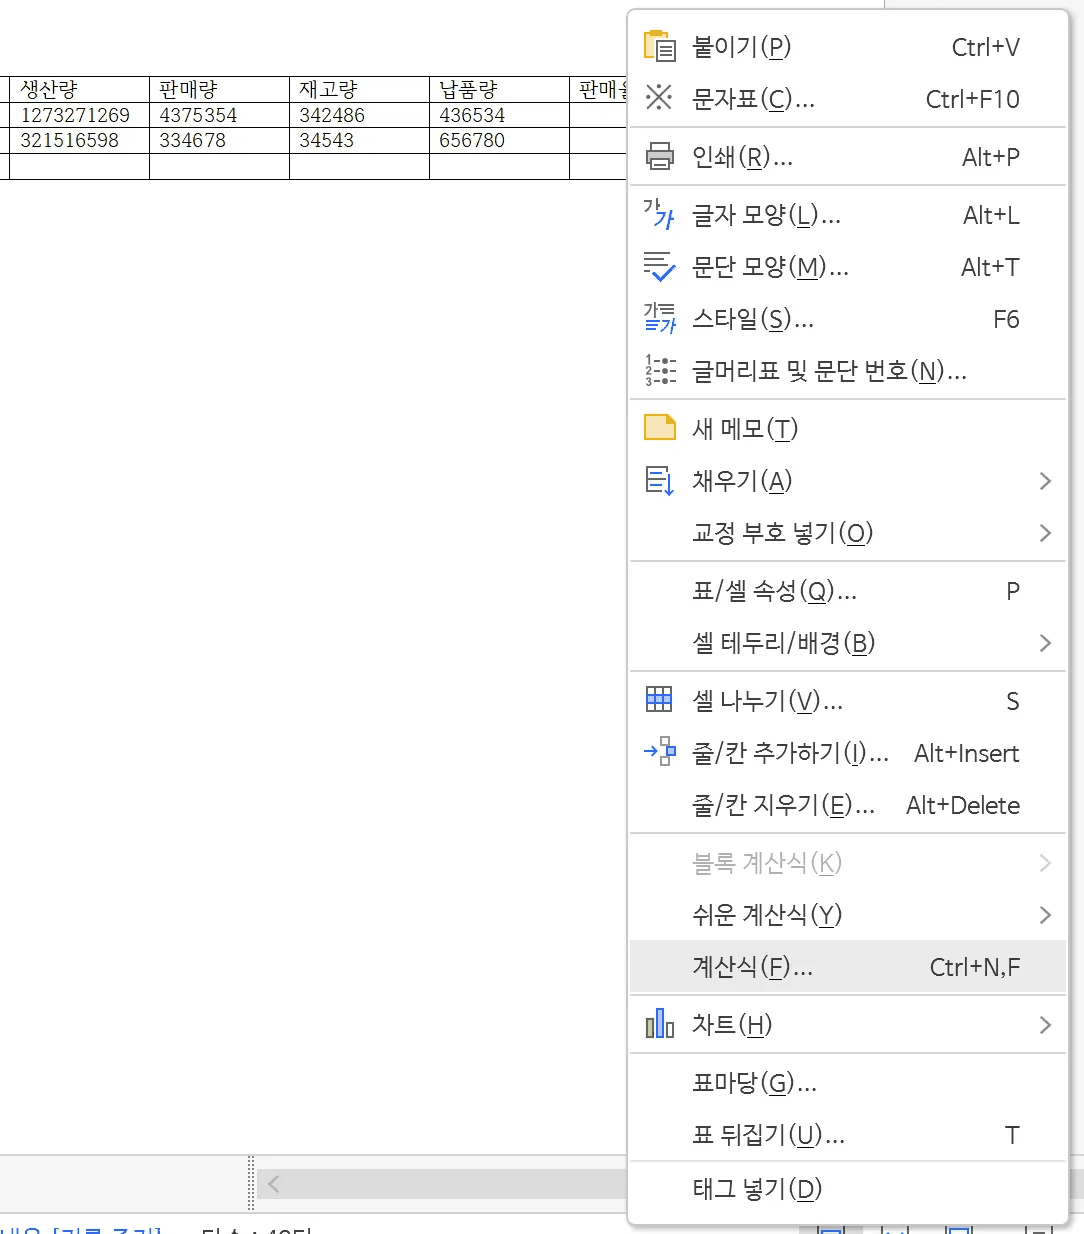Viewport: 1084px width, 1234px height.
Task: Expand the 교정 부호 넣기 submenu arrow
Action: [1046, 533]
